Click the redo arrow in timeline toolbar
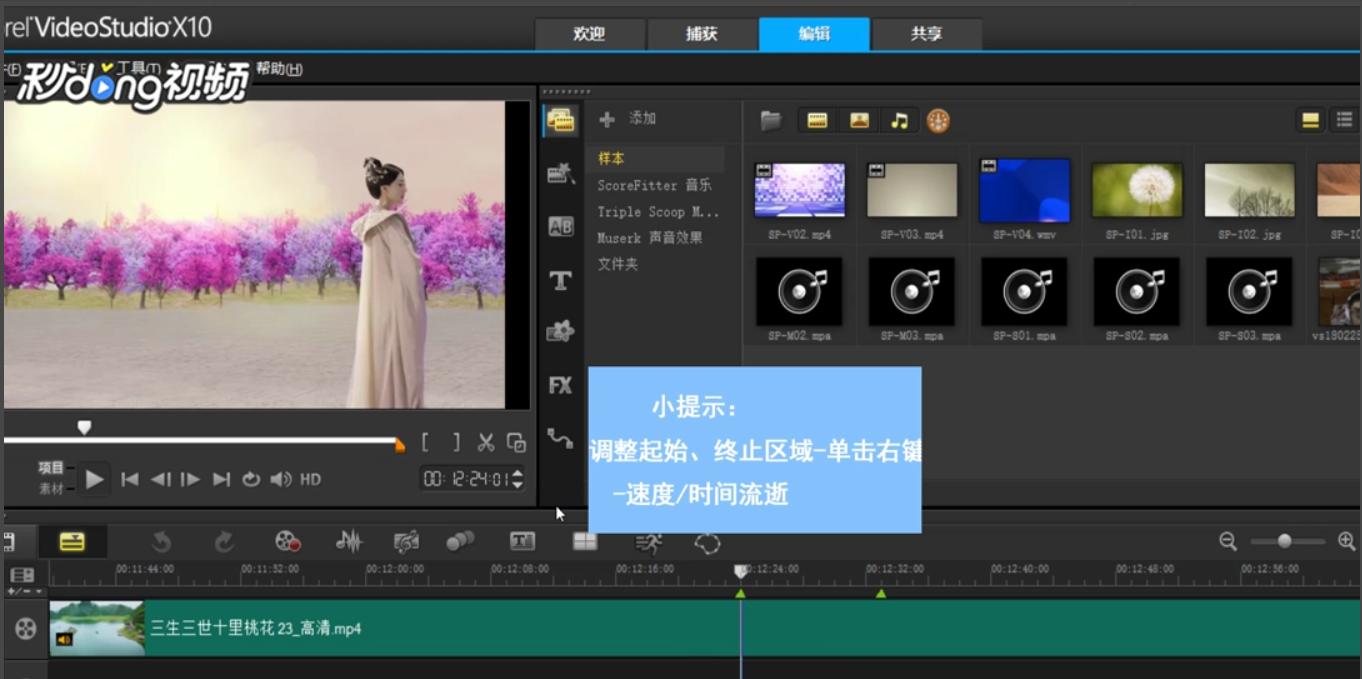Image resolution: width=1362 pixels, height=679 pixels. pyautogui.click(x=224, y=542)
